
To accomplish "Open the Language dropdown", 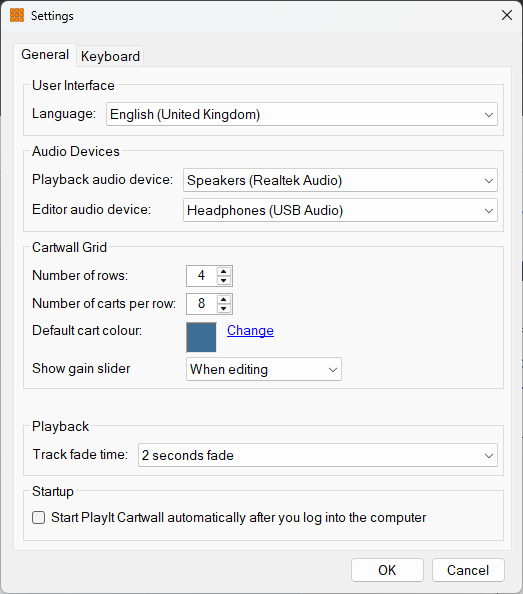I will [x=301, y=114].
